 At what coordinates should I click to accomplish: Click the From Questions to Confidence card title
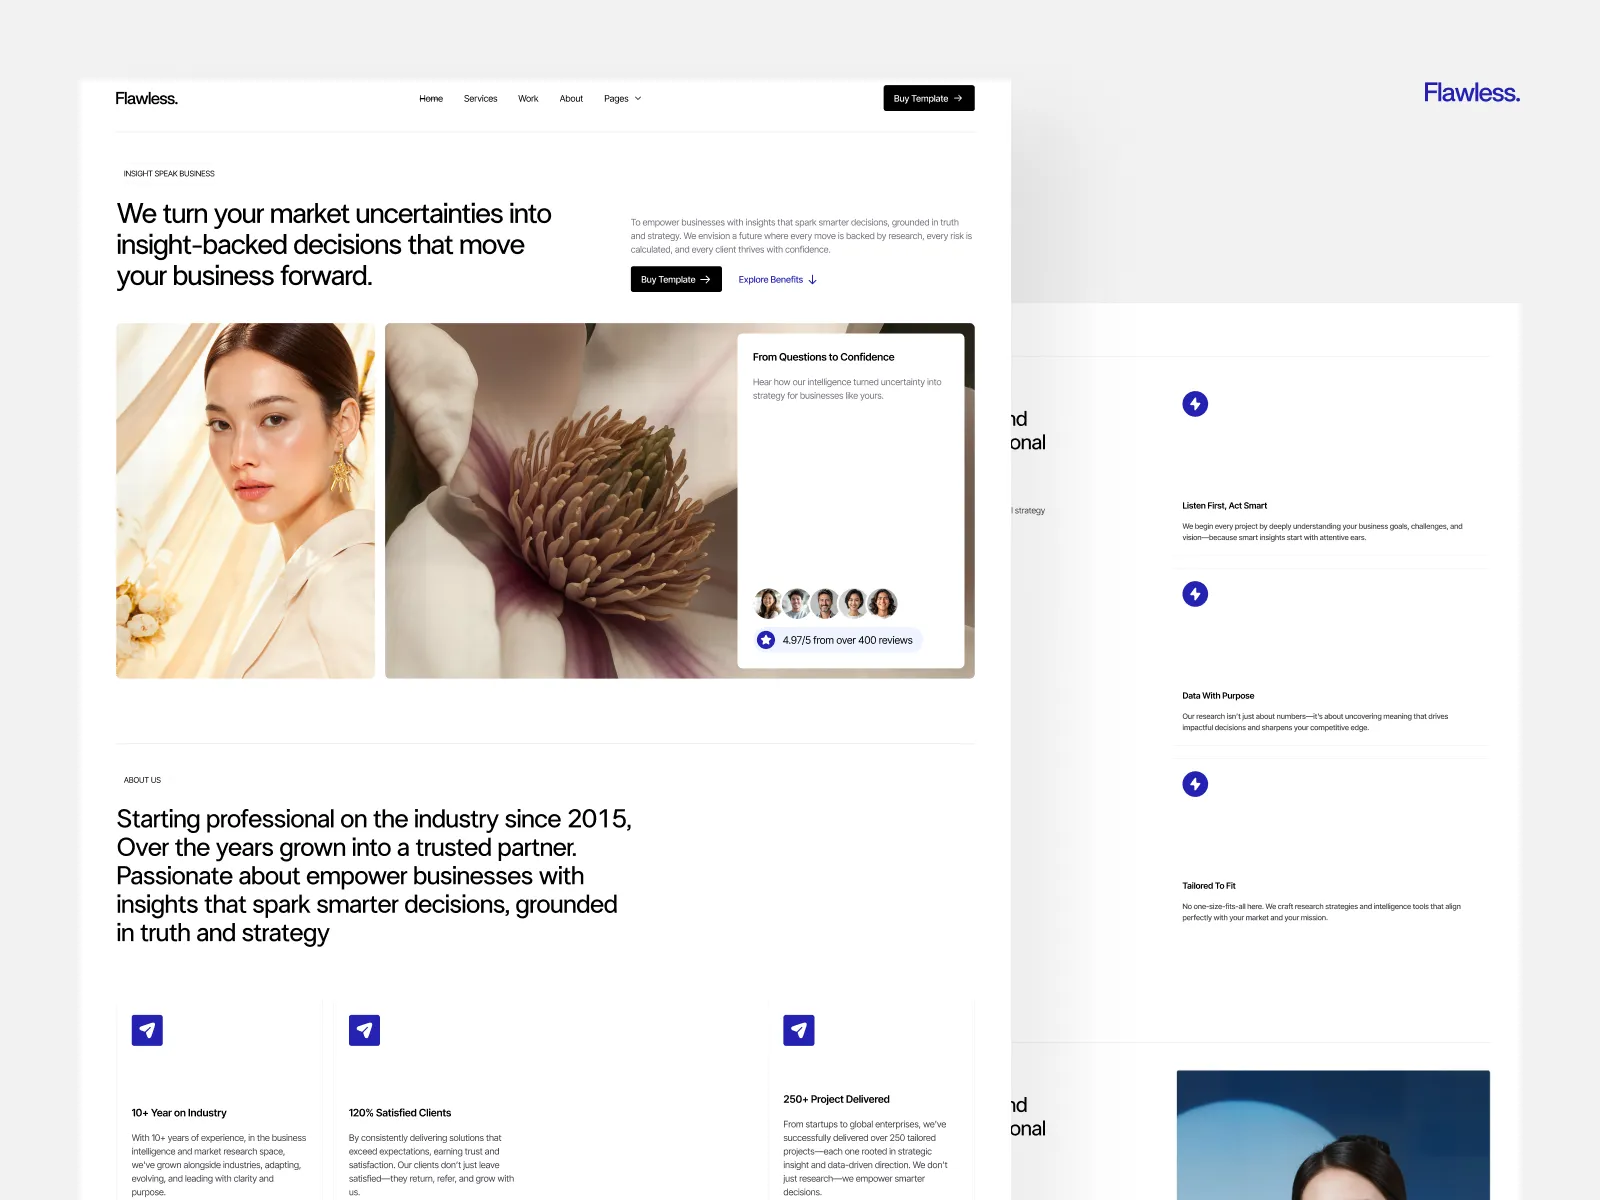[x=823, y=357]
